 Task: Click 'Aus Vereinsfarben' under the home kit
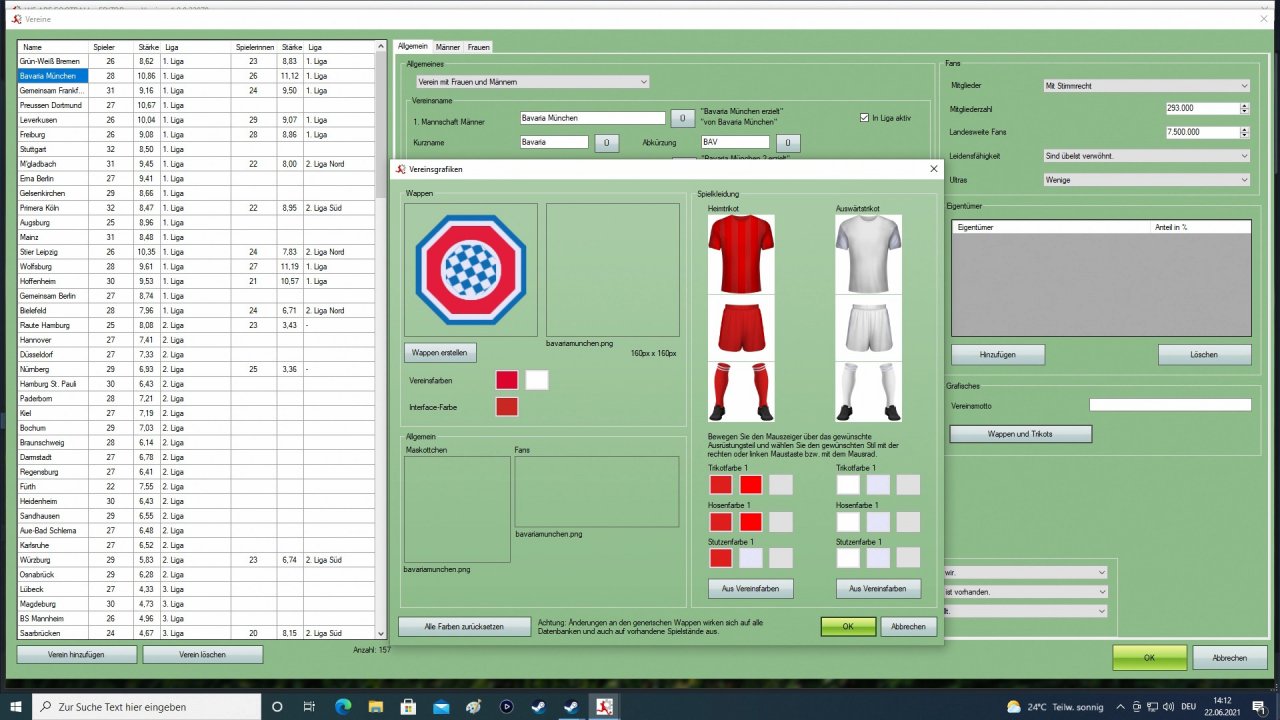pos(750,588)
